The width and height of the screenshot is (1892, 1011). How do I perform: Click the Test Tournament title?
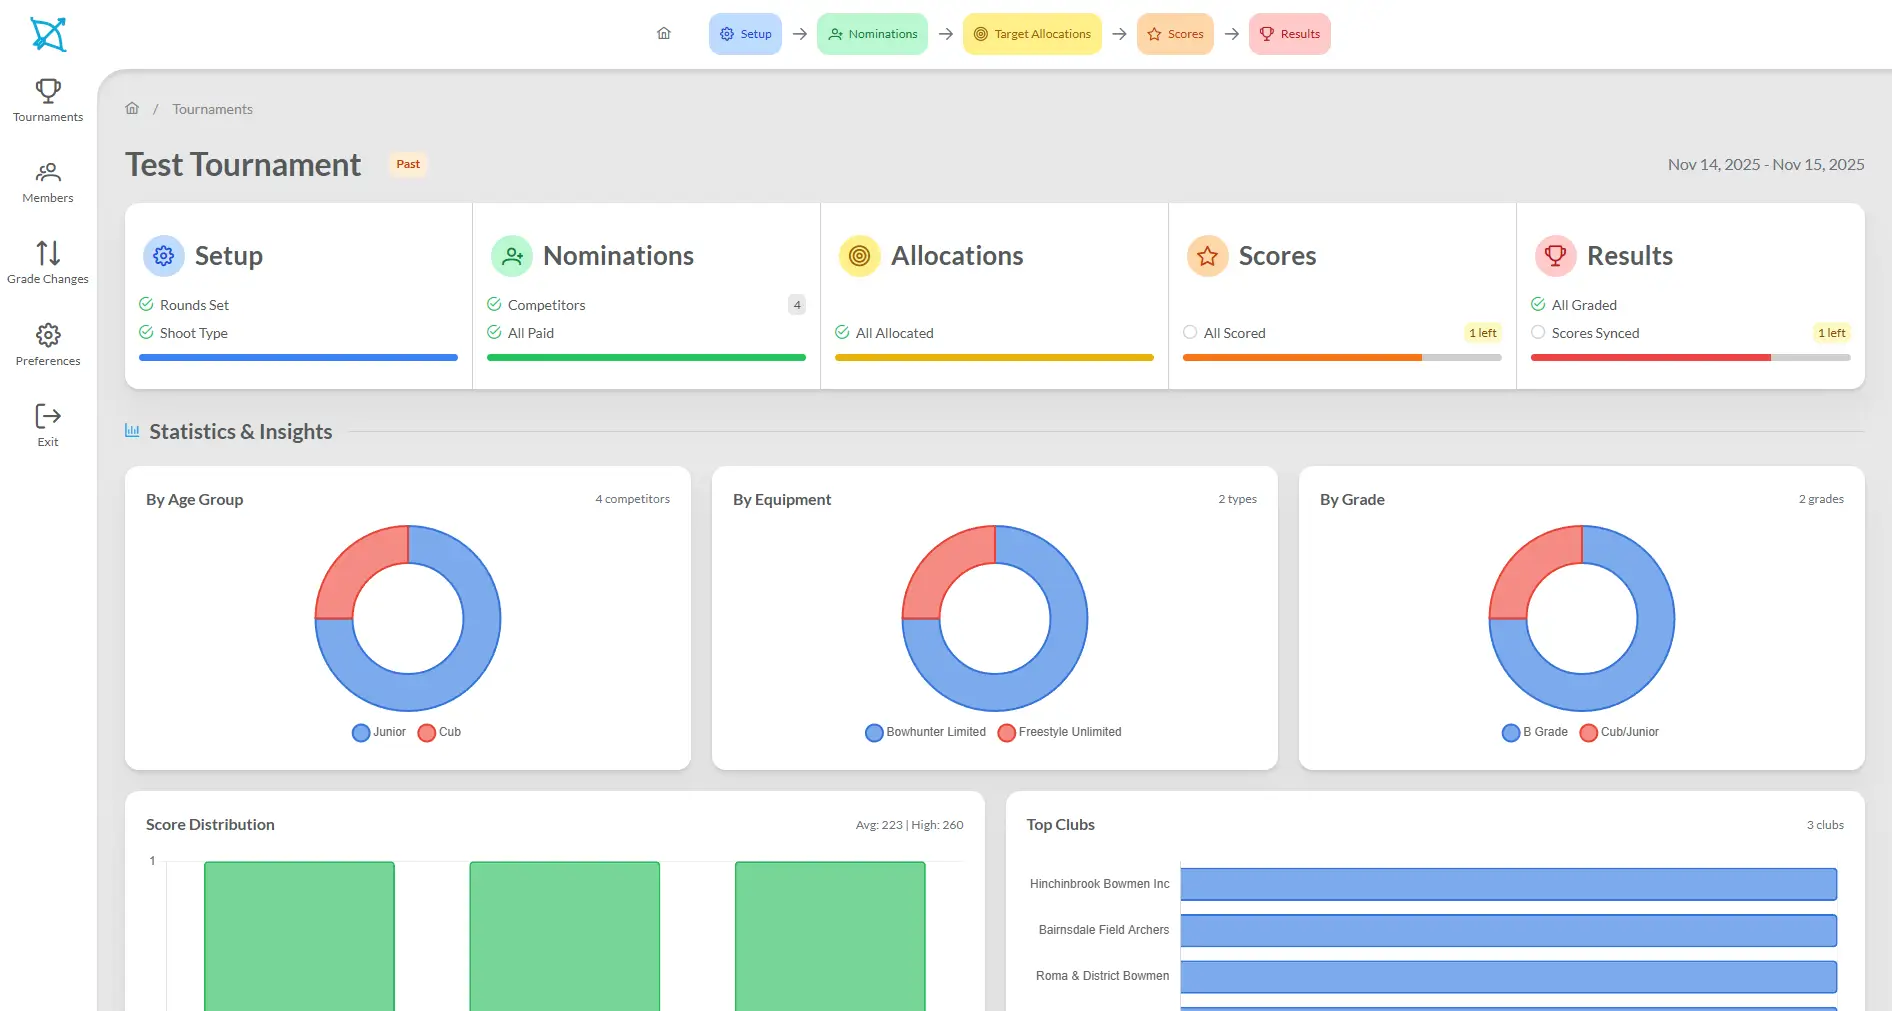tap(243, 165)
